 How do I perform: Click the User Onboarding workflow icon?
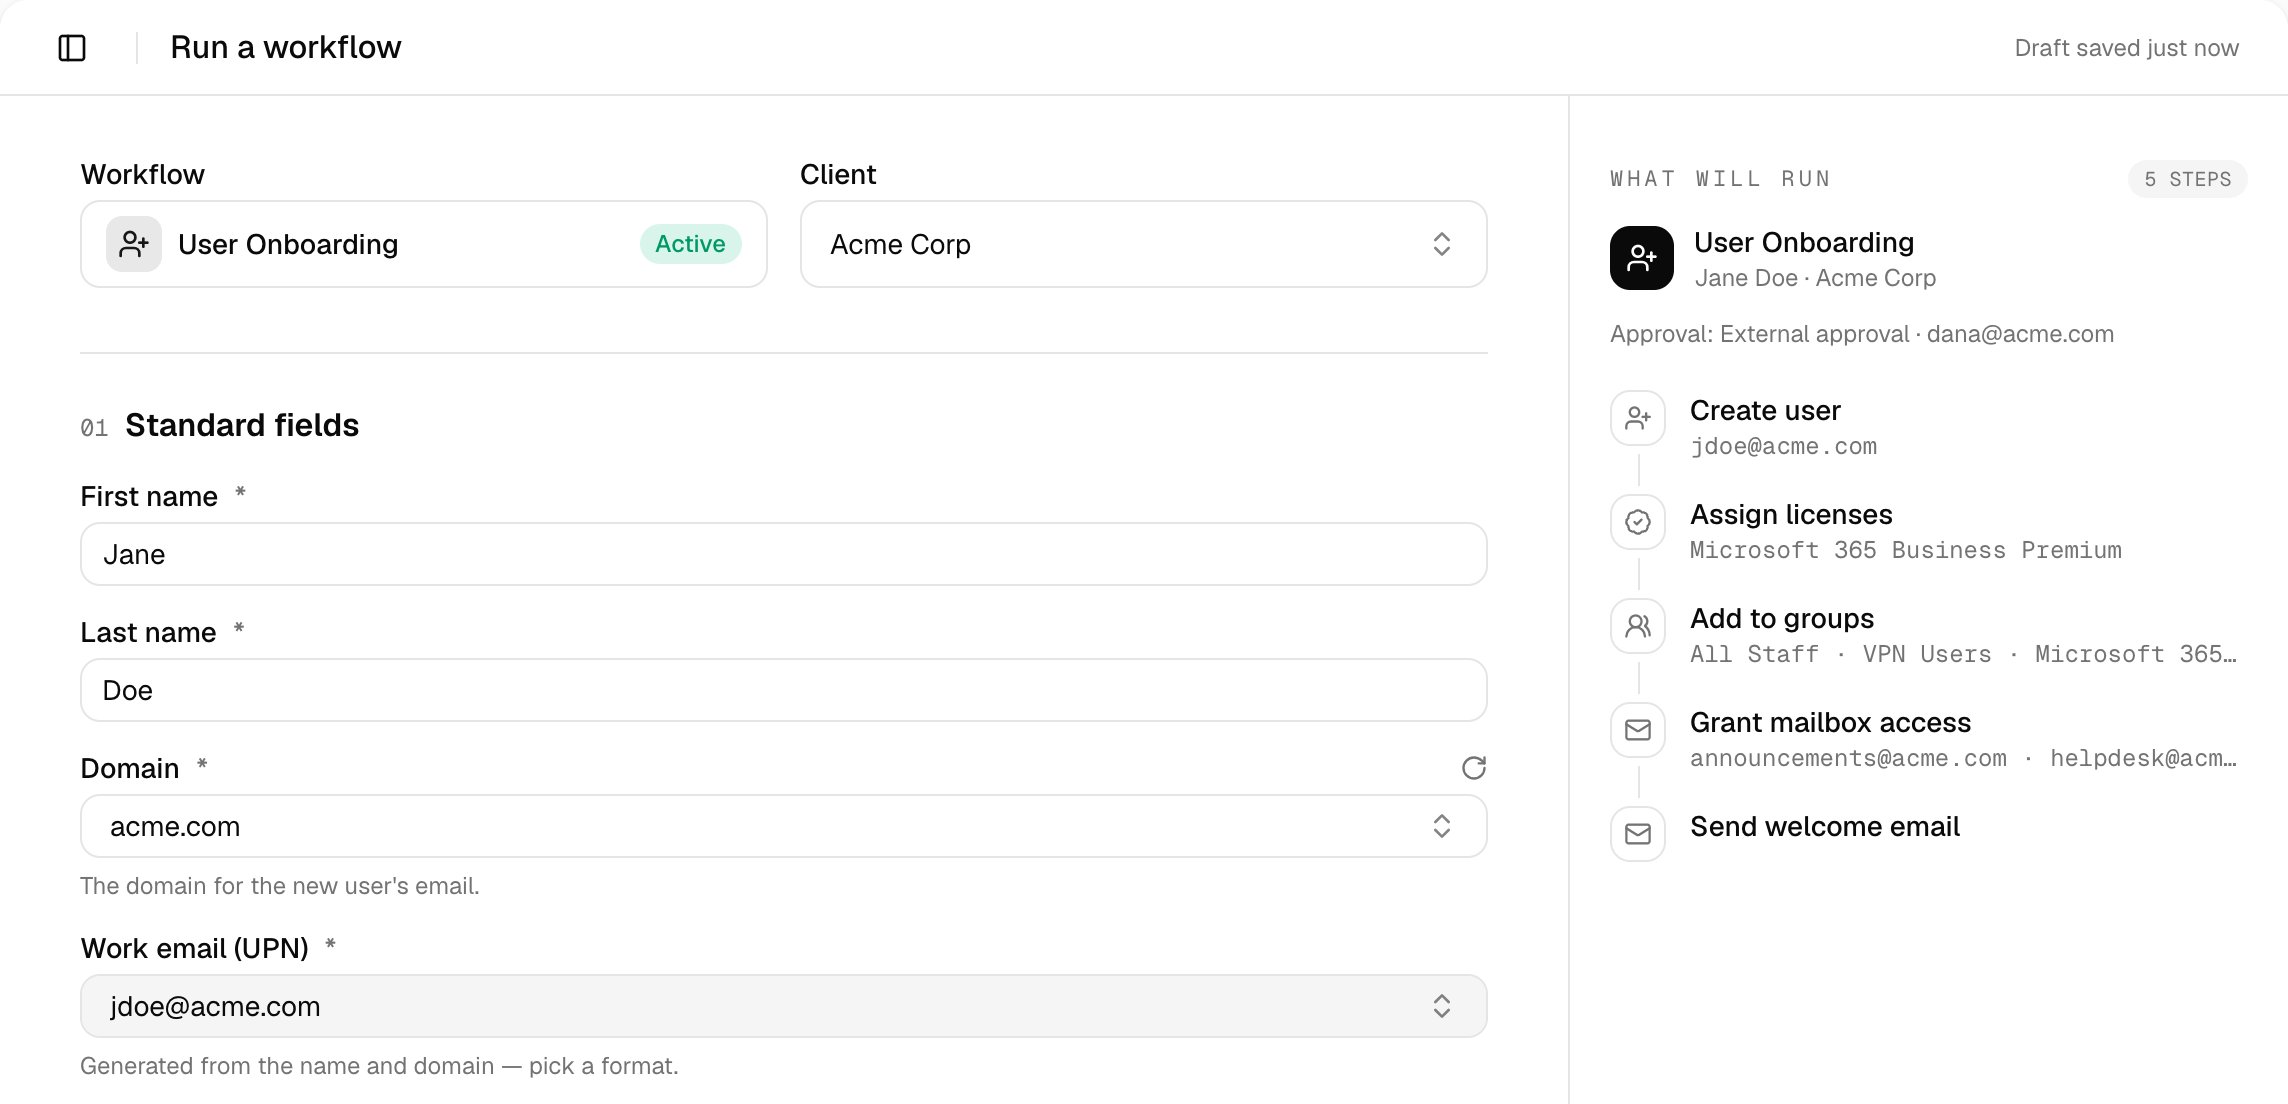coord(134,244)
